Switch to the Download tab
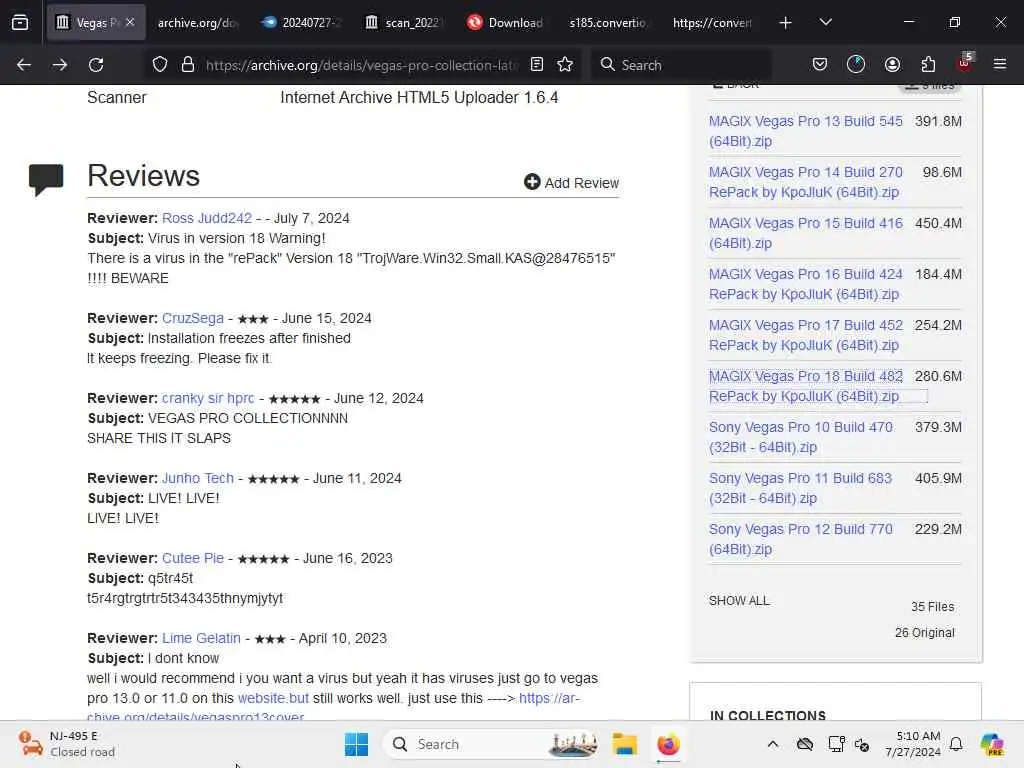This screenshot has height=768, width=1024. 507,22
